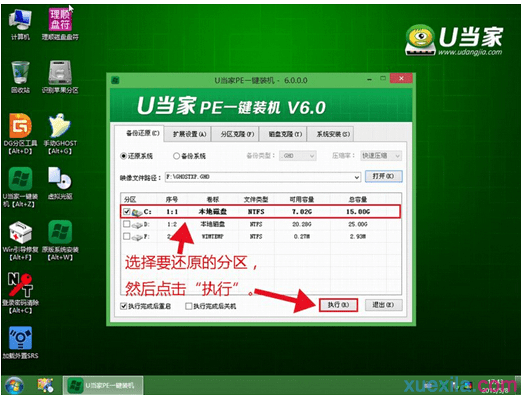Open the 理顺盘符 desktop icon
The height and width of the screenshot is (397, 525).
[x=60, y=24]
